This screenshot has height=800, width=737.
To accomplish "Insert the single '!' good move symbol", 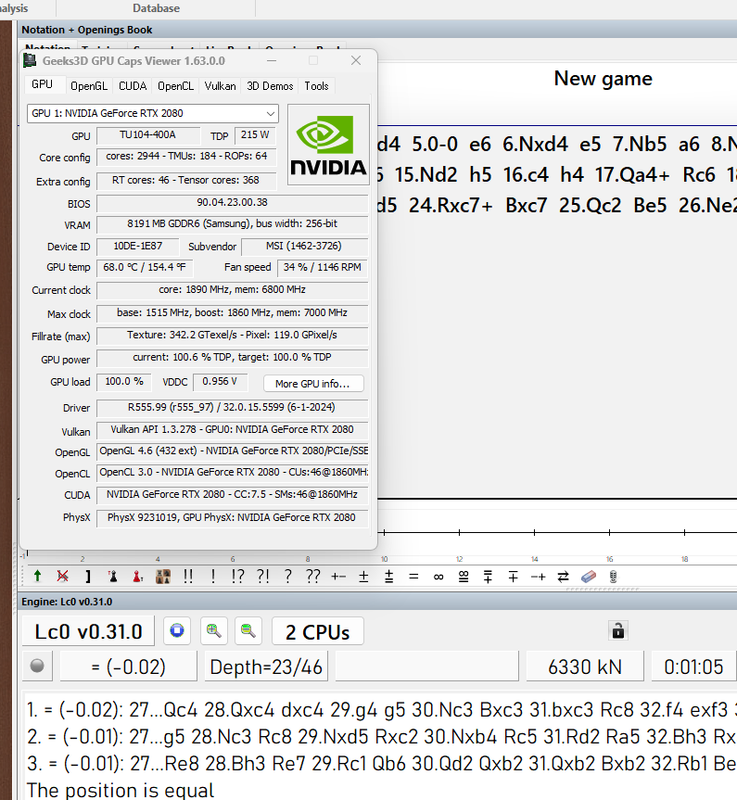I will (213, 577).
